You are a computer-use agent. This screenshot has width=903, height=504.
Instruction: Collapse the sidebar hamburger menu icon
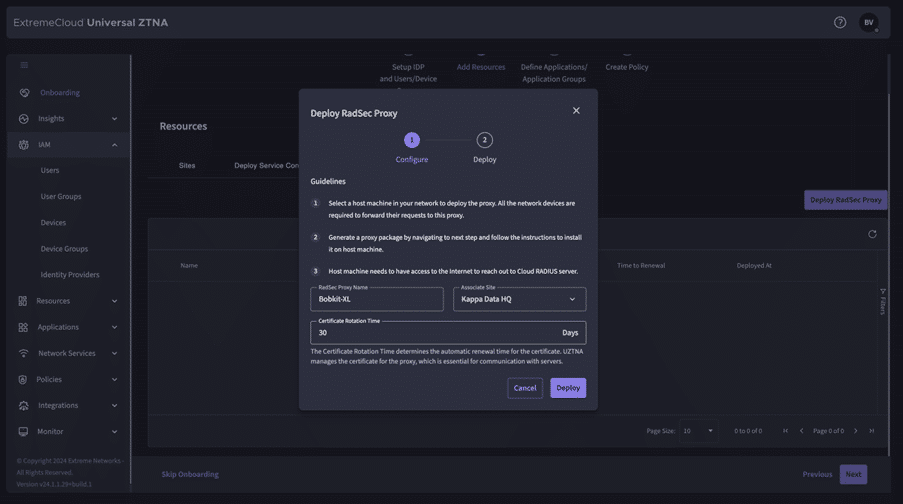pos(24,65)
